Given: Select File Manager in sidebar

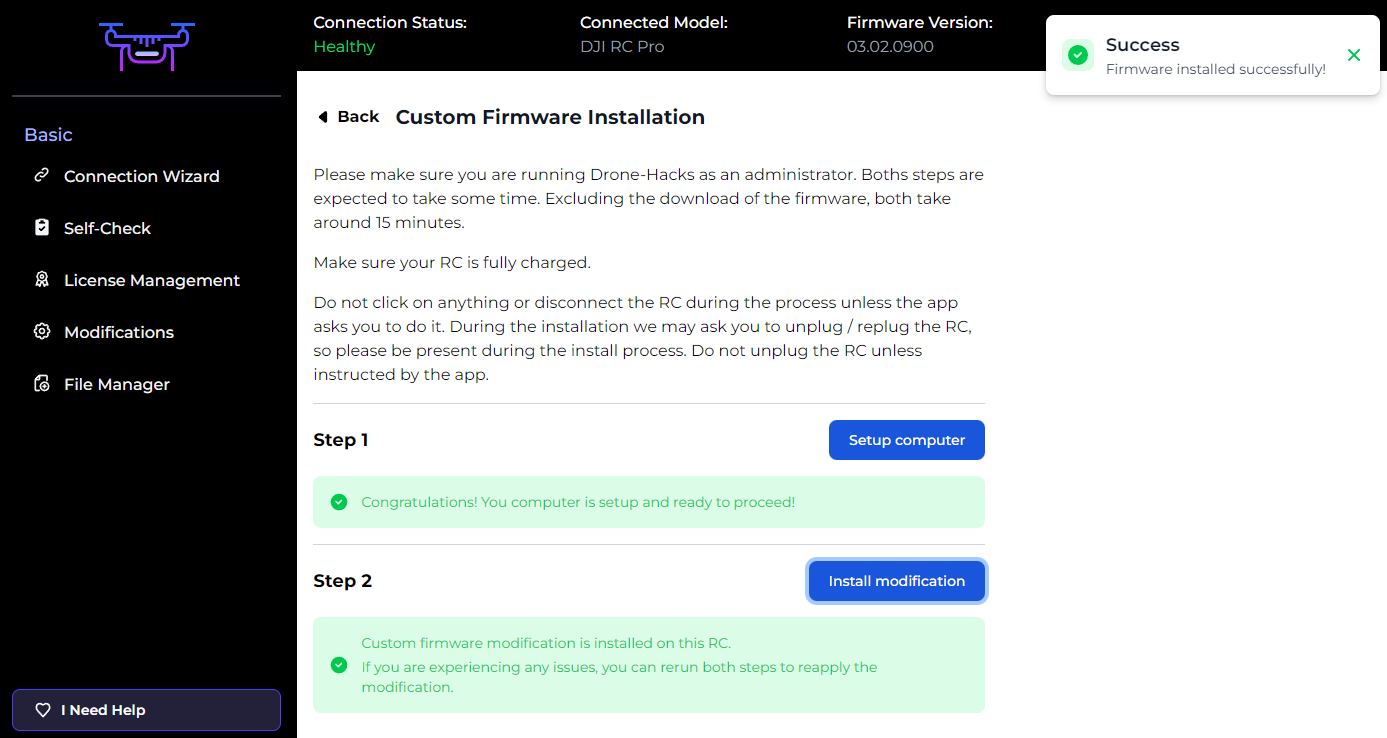Looking at the screenshot, I should [x=116, y=384].
